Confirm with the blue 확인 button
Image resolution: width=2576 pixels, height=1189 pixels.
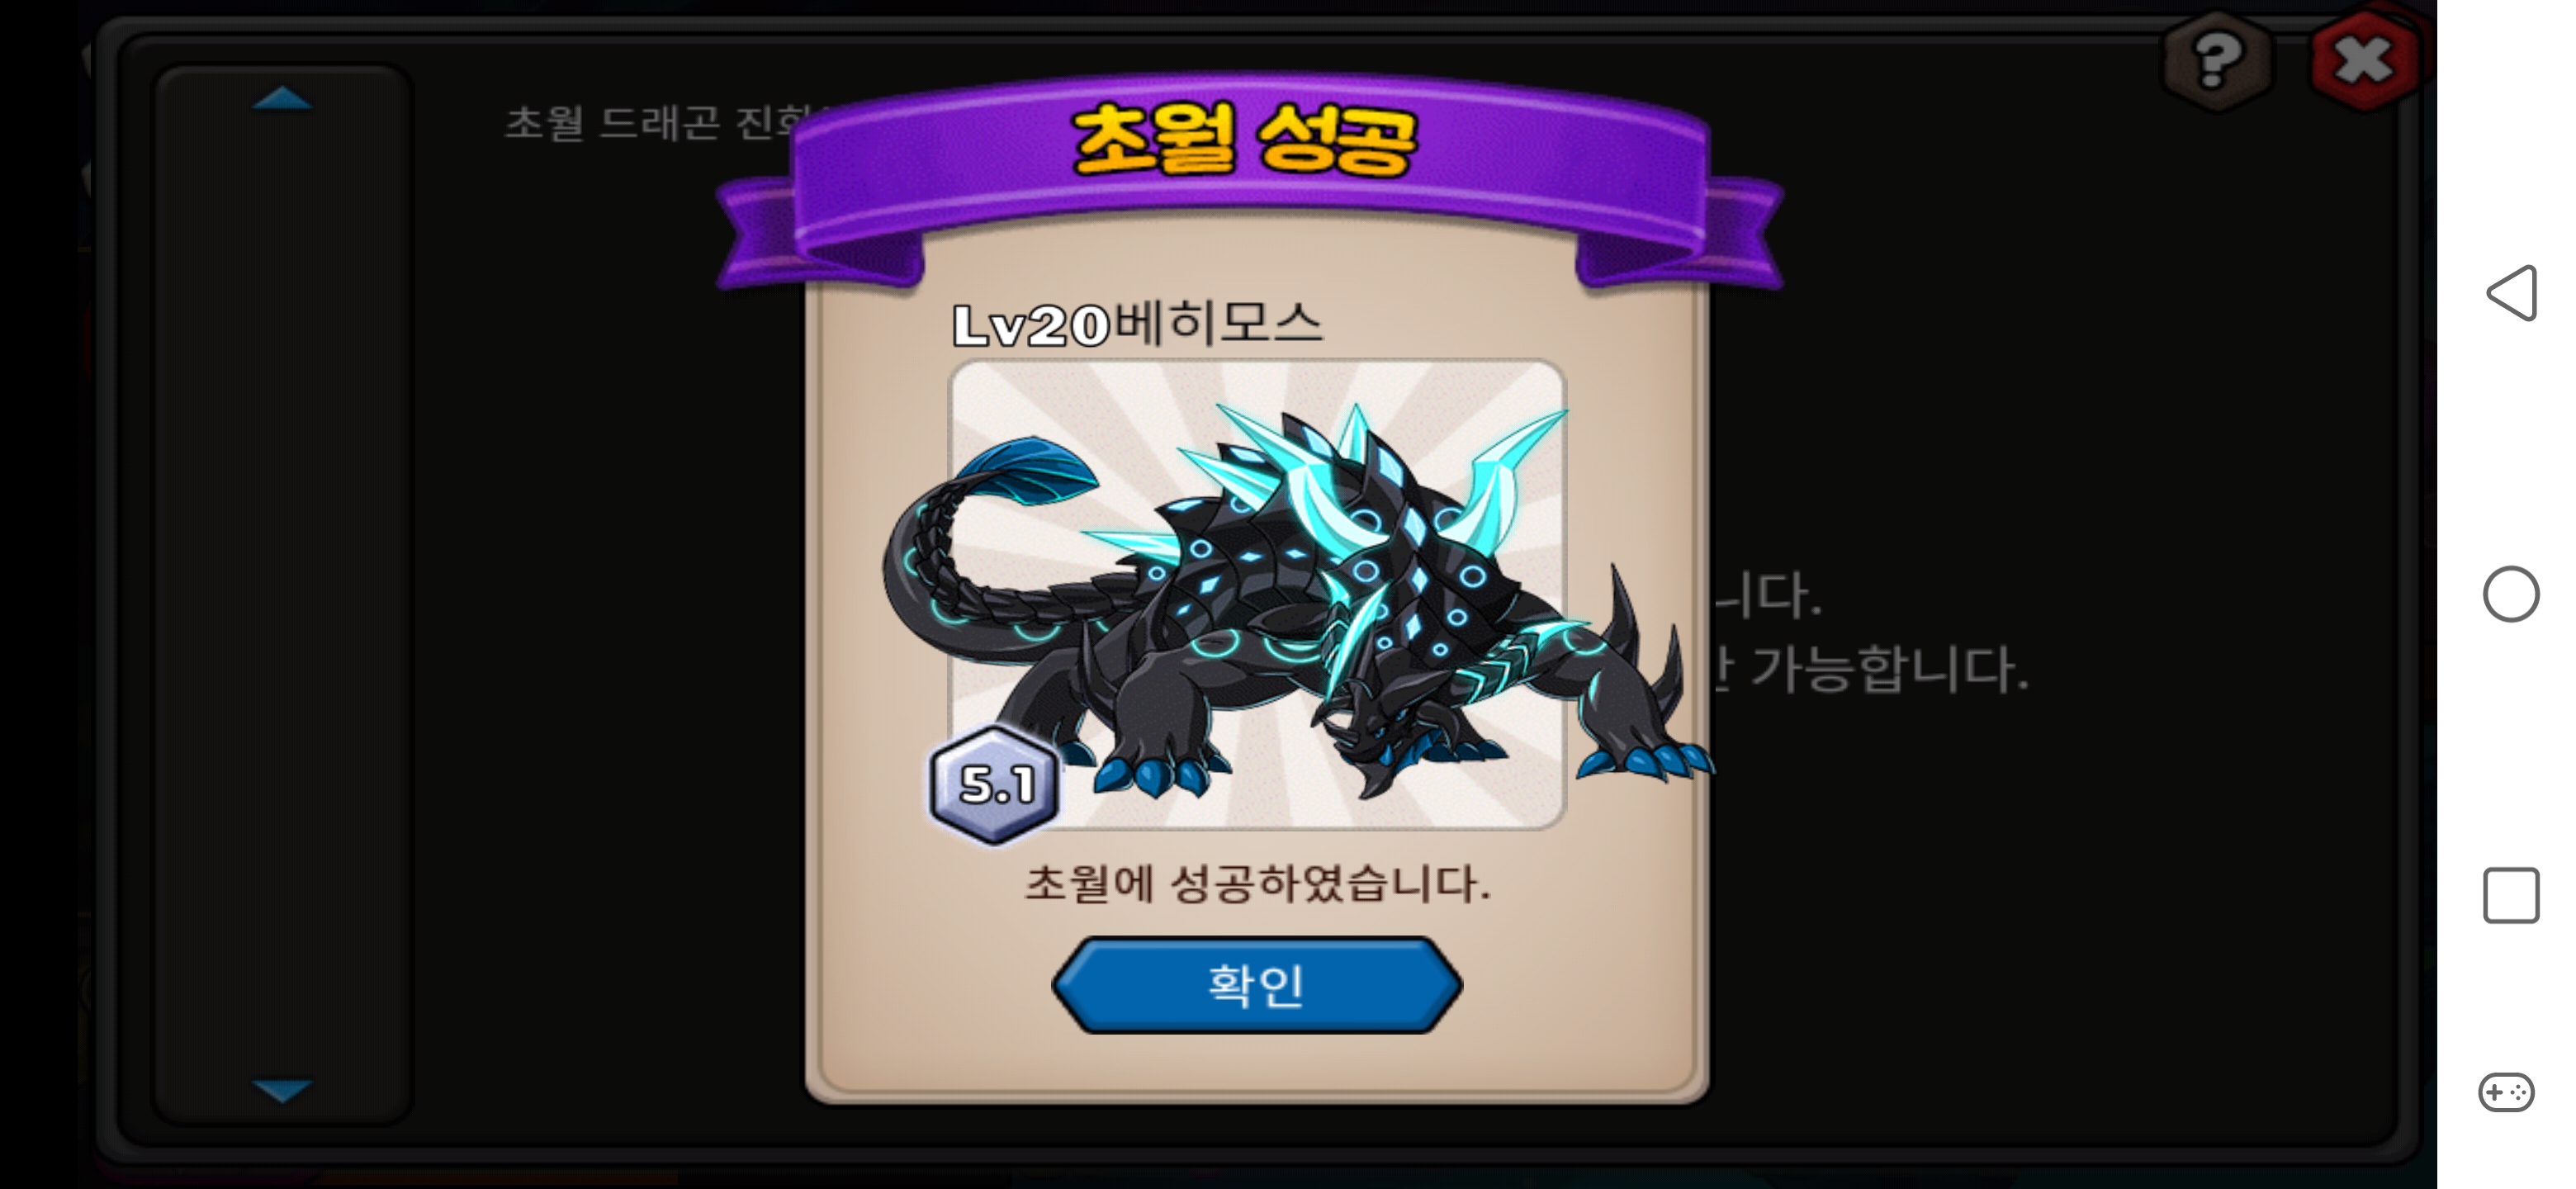[x=1257, y=984]
